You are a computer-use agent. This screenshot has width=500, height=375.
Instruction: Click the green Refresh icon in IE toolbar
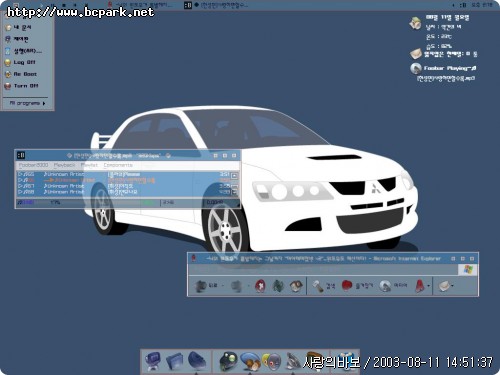[278, 286]
